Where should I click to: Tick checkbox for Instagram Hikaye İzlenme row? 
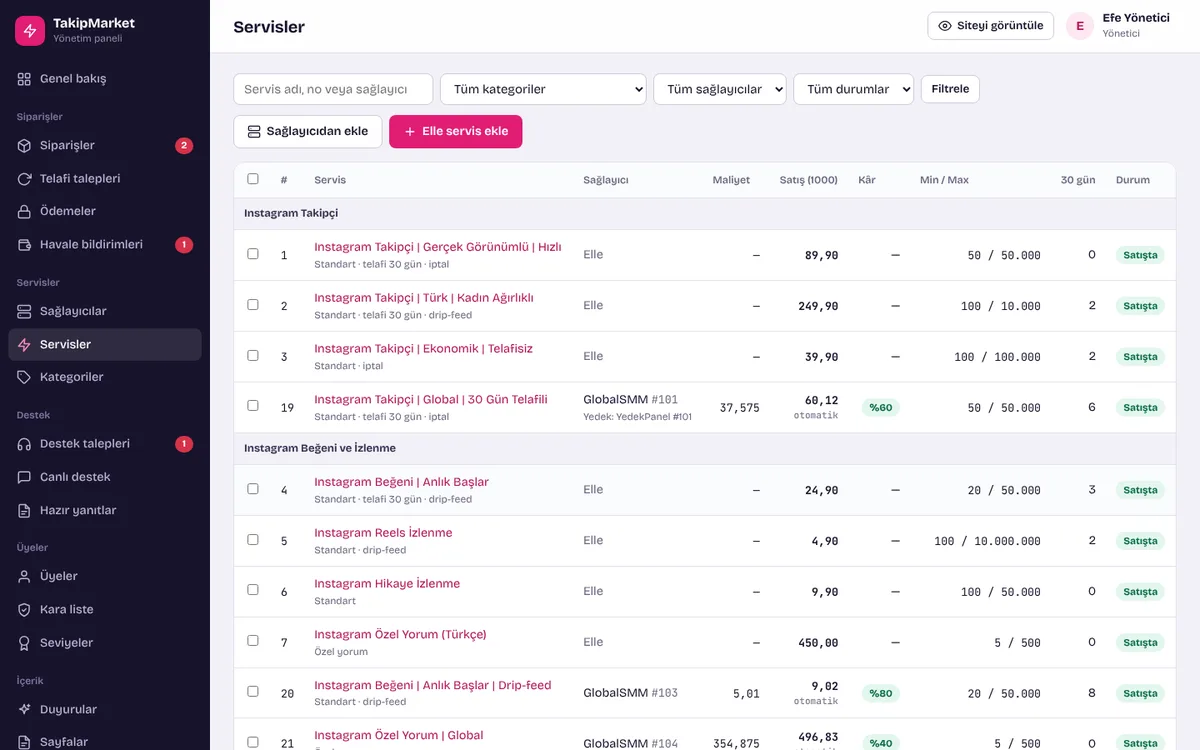(x=253, y=590)
